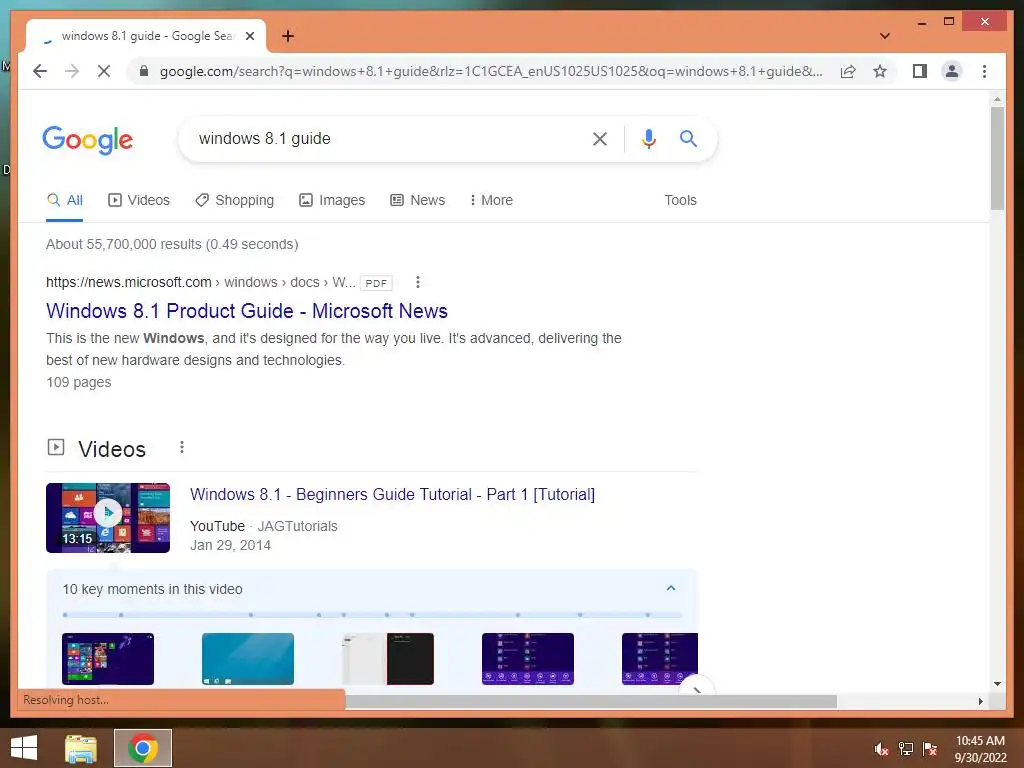1024x768 pixels.
Task: Click the Chrome taskbar icon
Action: coord(143,748)
